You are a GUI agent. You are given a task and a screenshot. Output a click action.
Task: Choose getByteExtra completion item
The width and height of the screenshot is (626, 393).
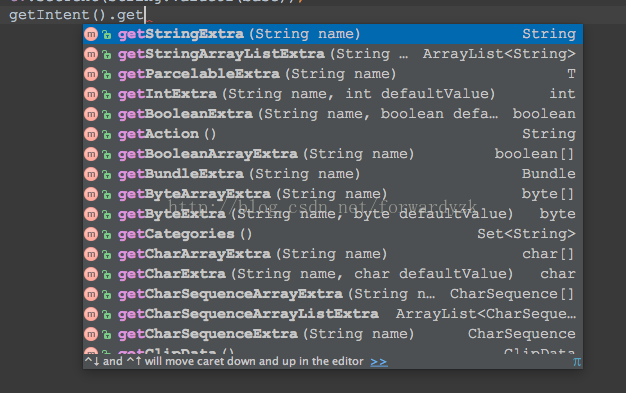(333, 214)
